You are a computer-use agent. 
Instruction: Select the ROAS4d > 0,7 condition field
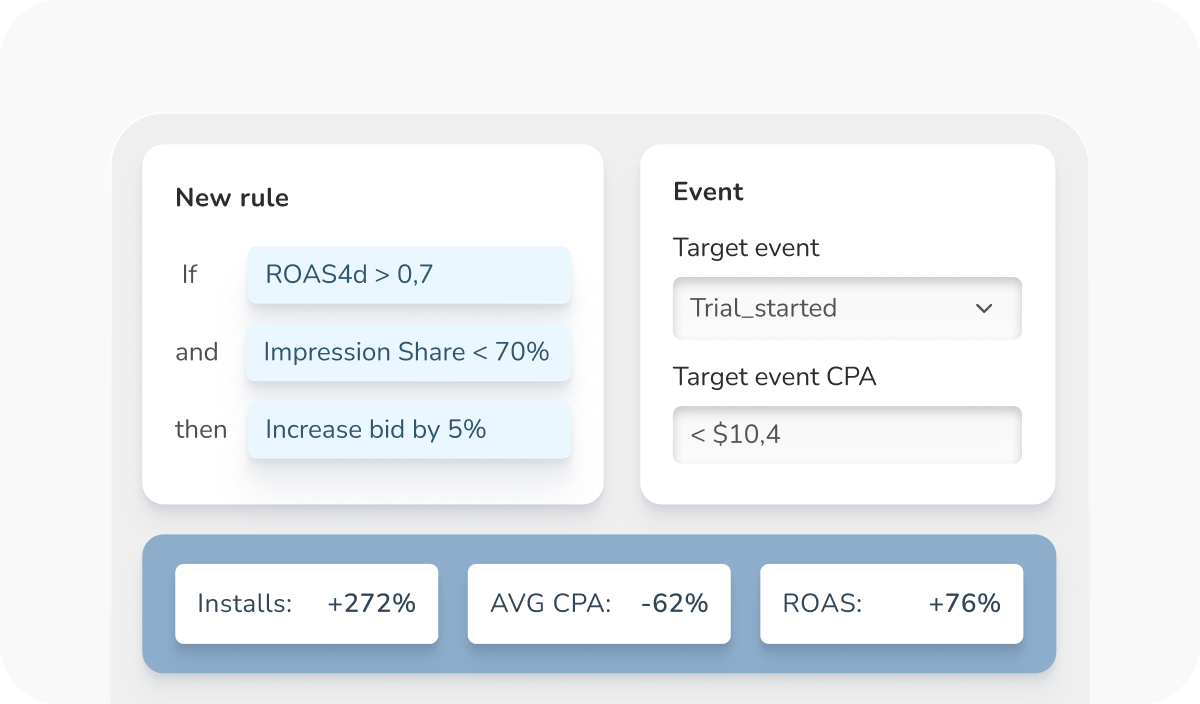tap(409, 275)
